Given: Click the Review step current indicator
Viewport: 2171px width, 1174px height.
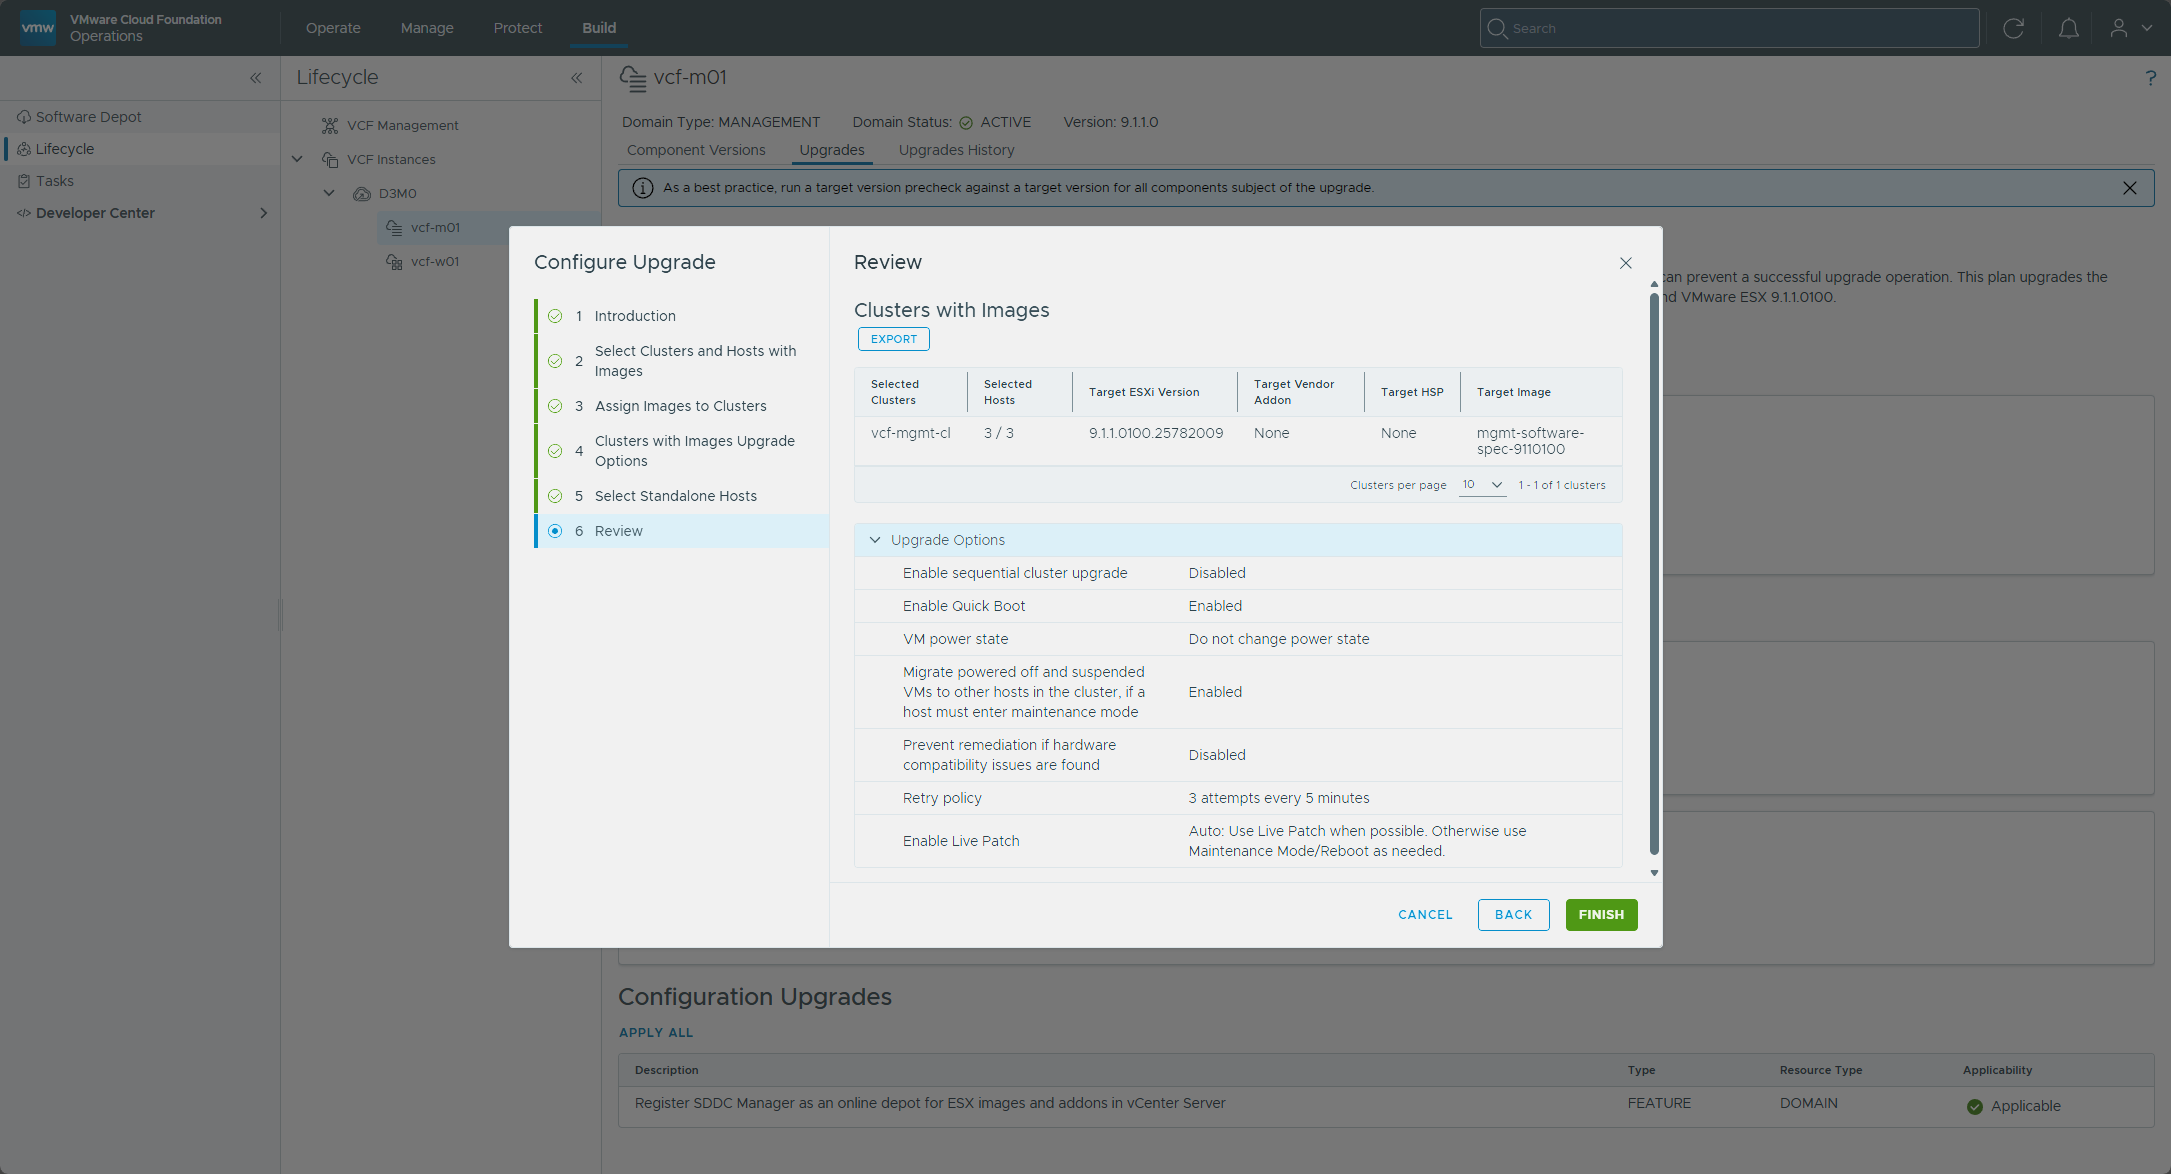Looking at the screenshot, I should [x=555, y=531].
